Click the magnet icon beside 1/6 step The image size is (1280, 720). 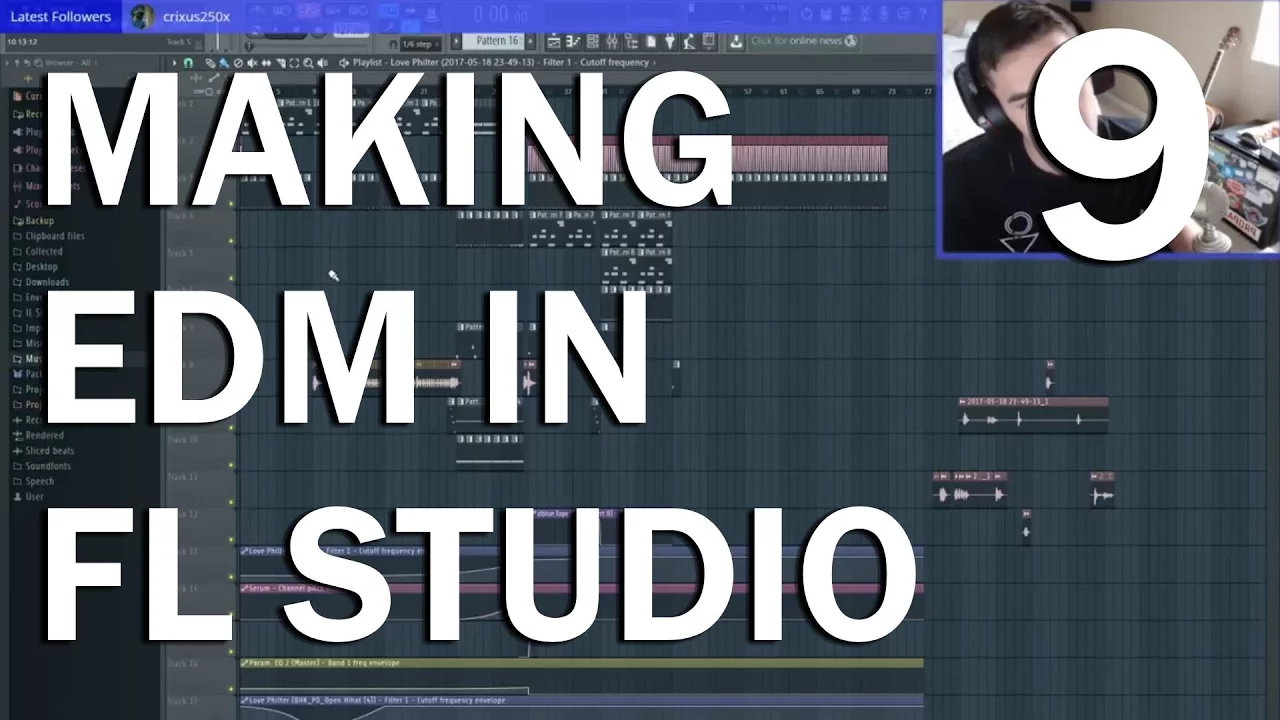393,44
